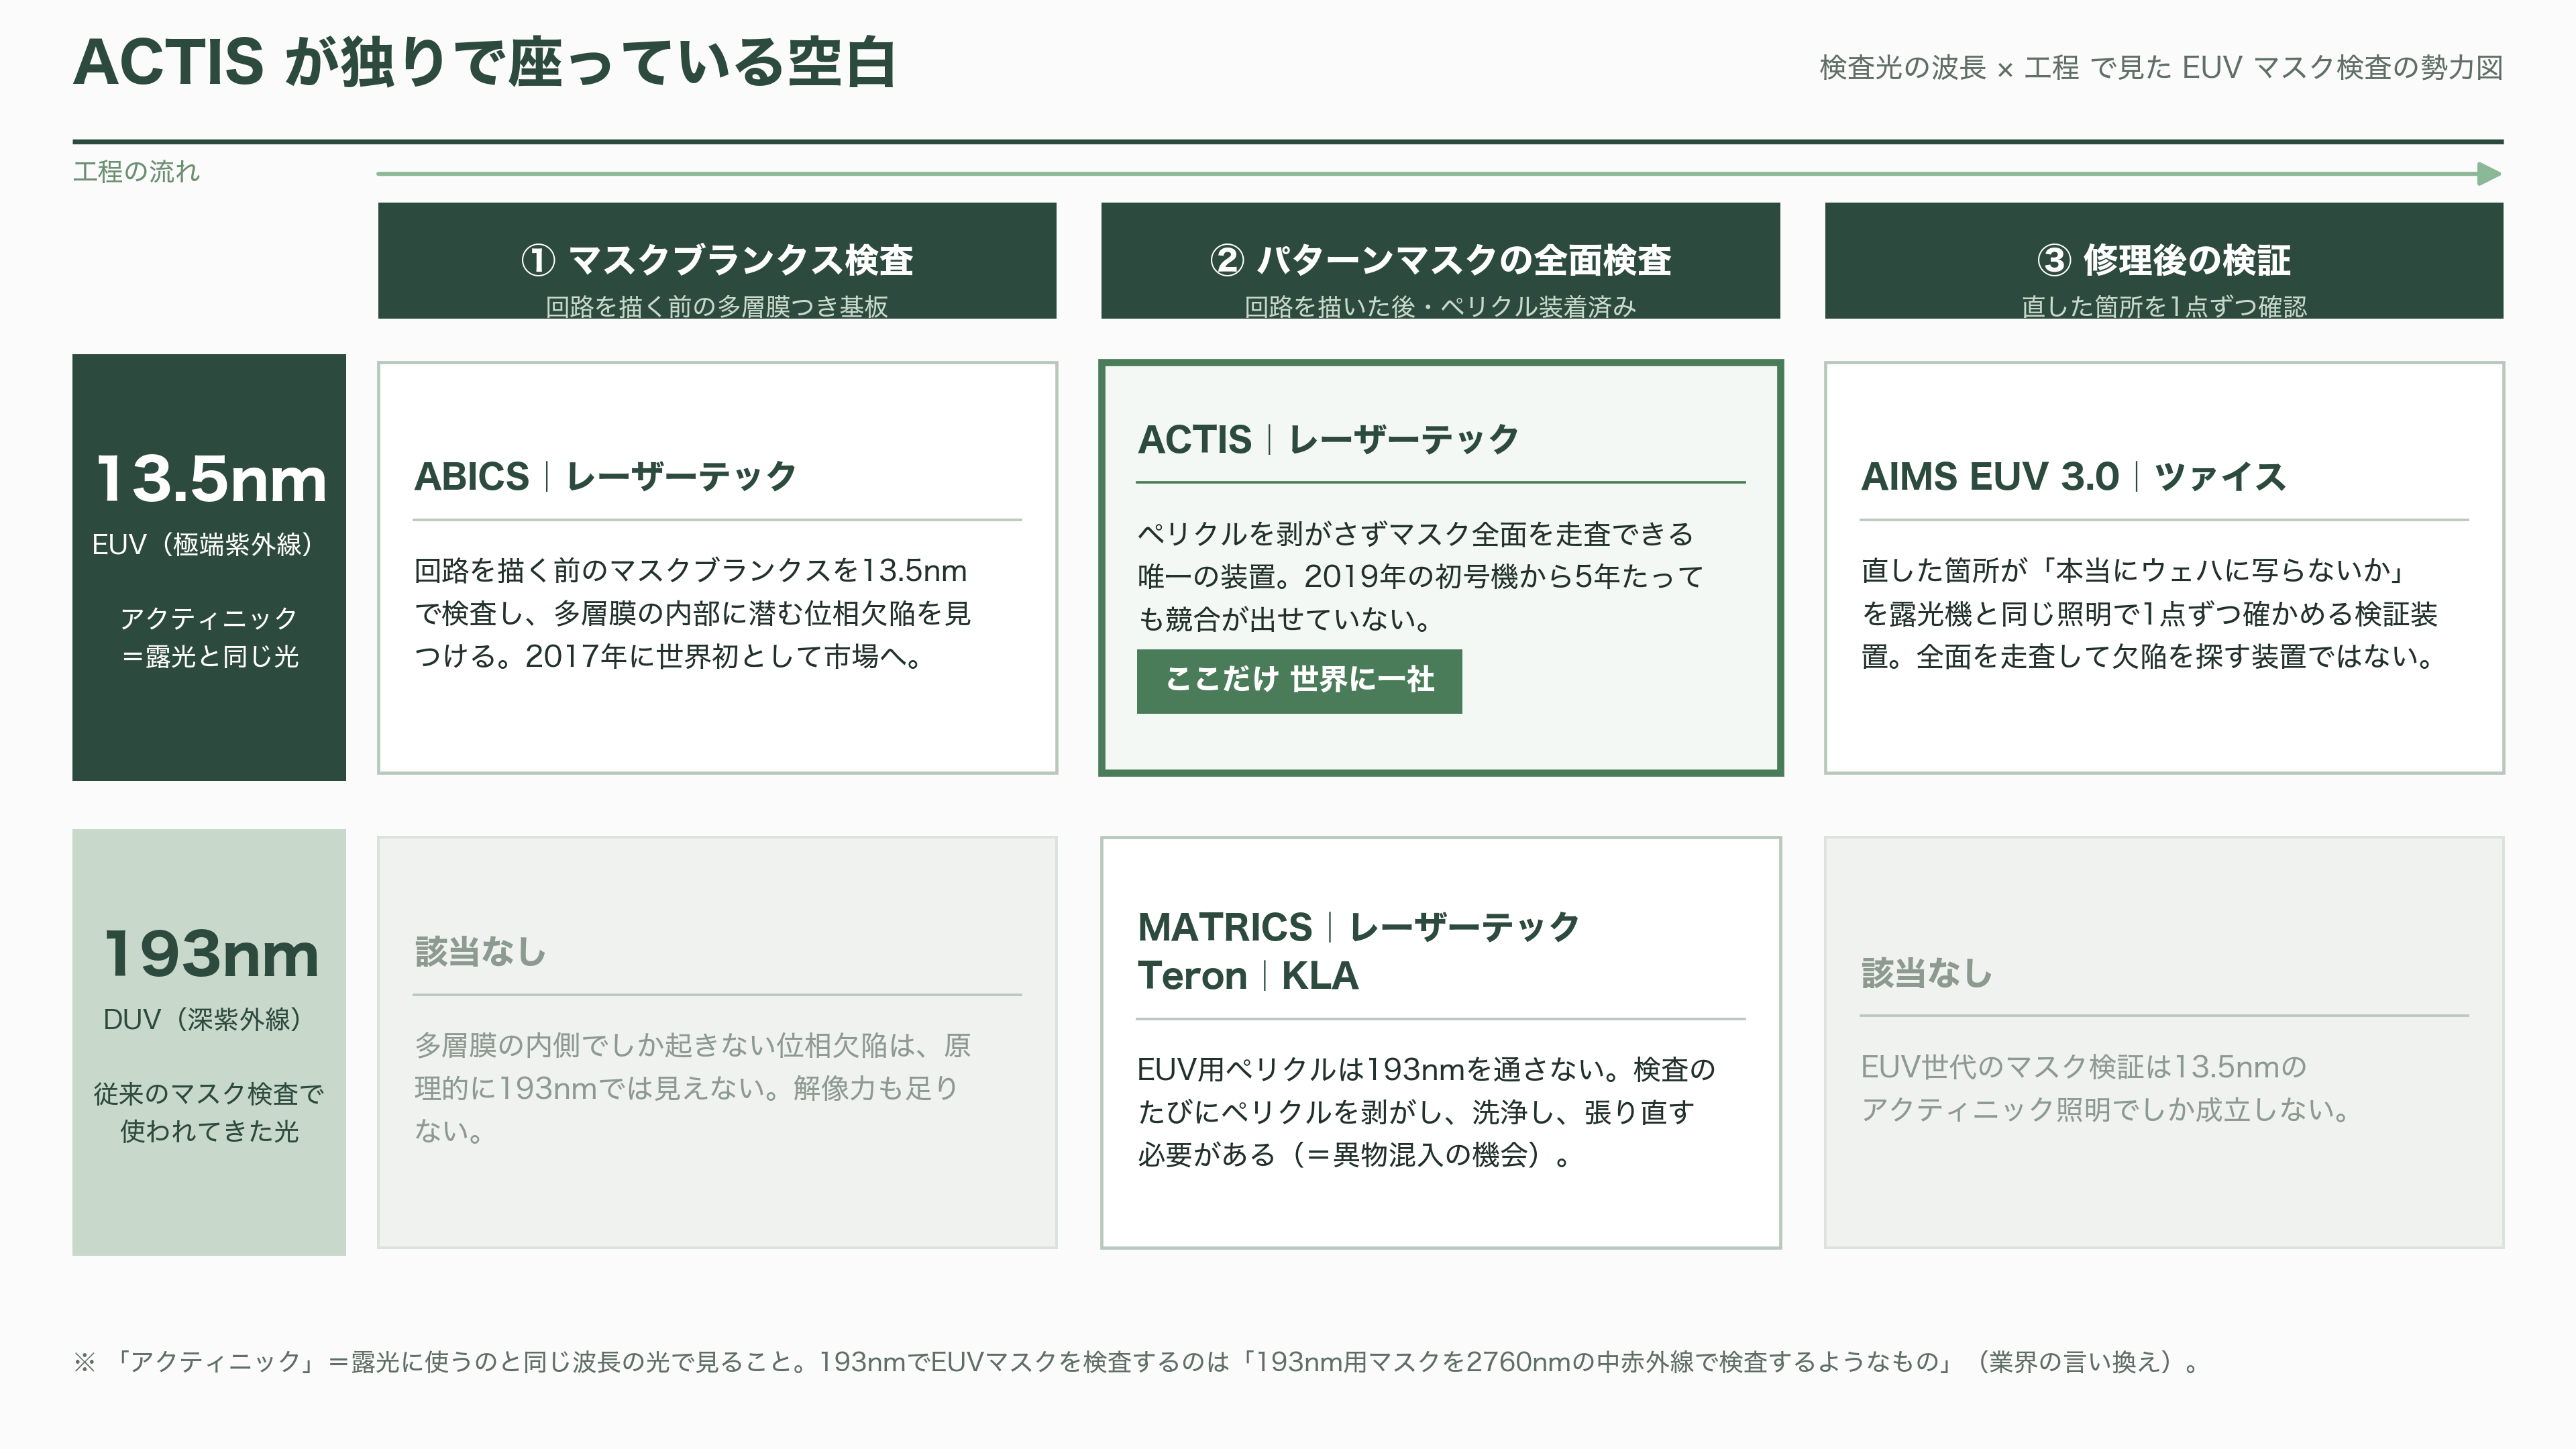Click the '193nm' row label
This screenshot has width=2576, height=1449.
(211, 953)
